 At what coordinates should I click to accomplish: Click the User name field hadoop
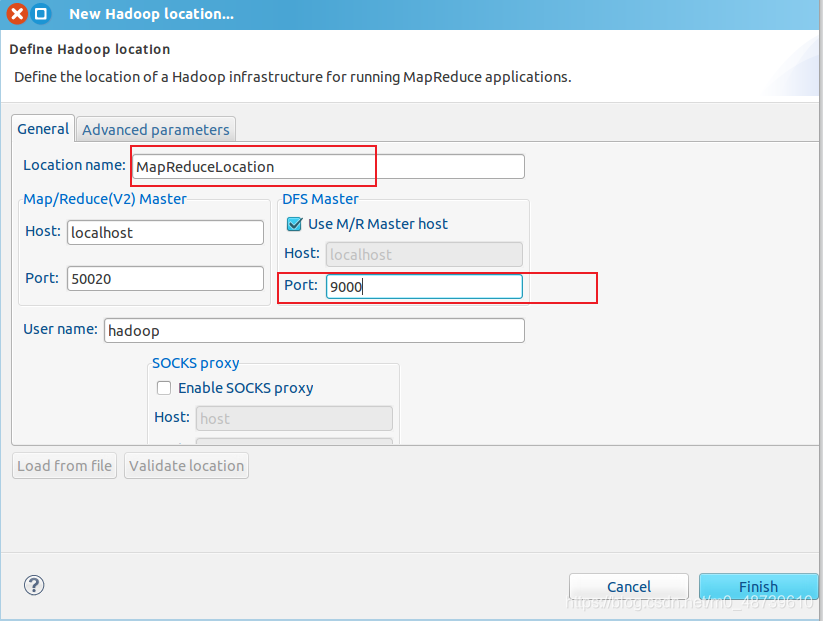314,331
